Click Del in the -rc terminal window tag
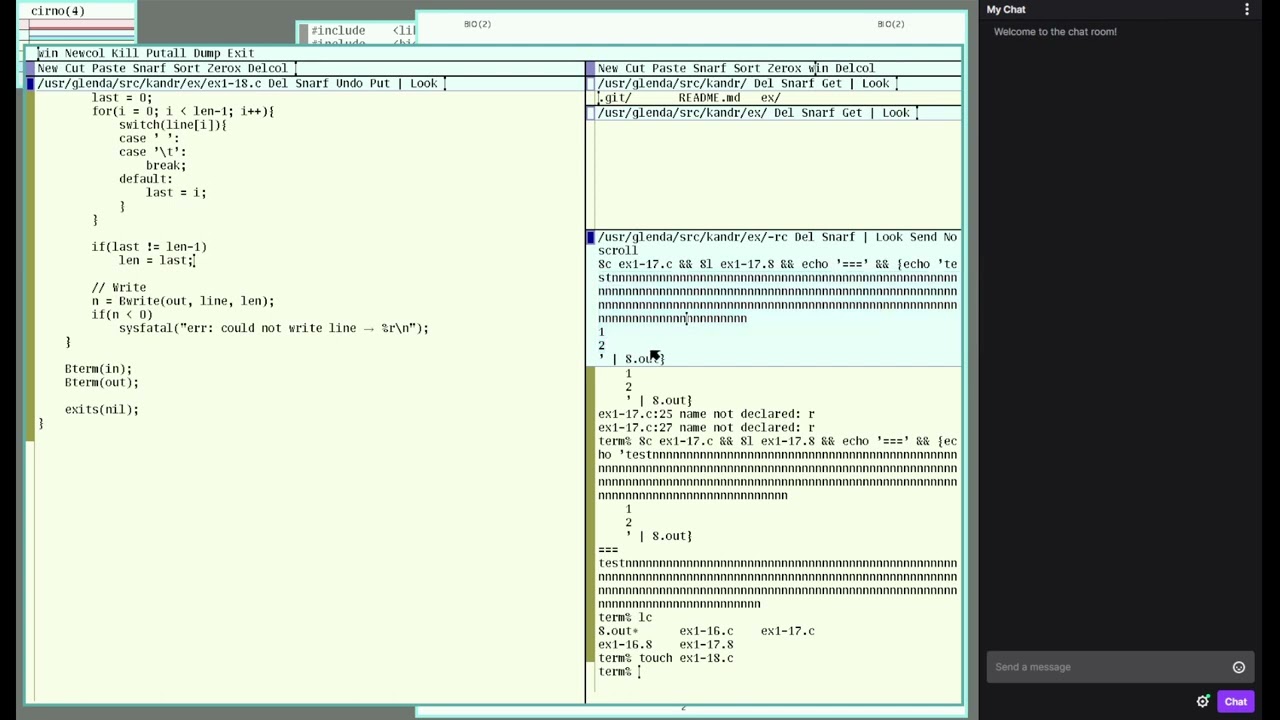 pos(805,237)
